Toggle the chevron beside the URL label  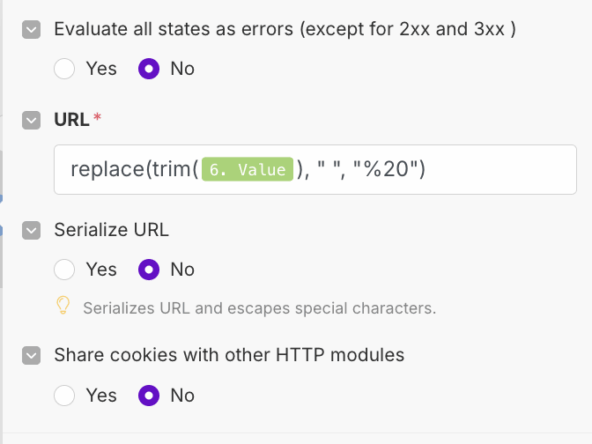pos(31,120)
